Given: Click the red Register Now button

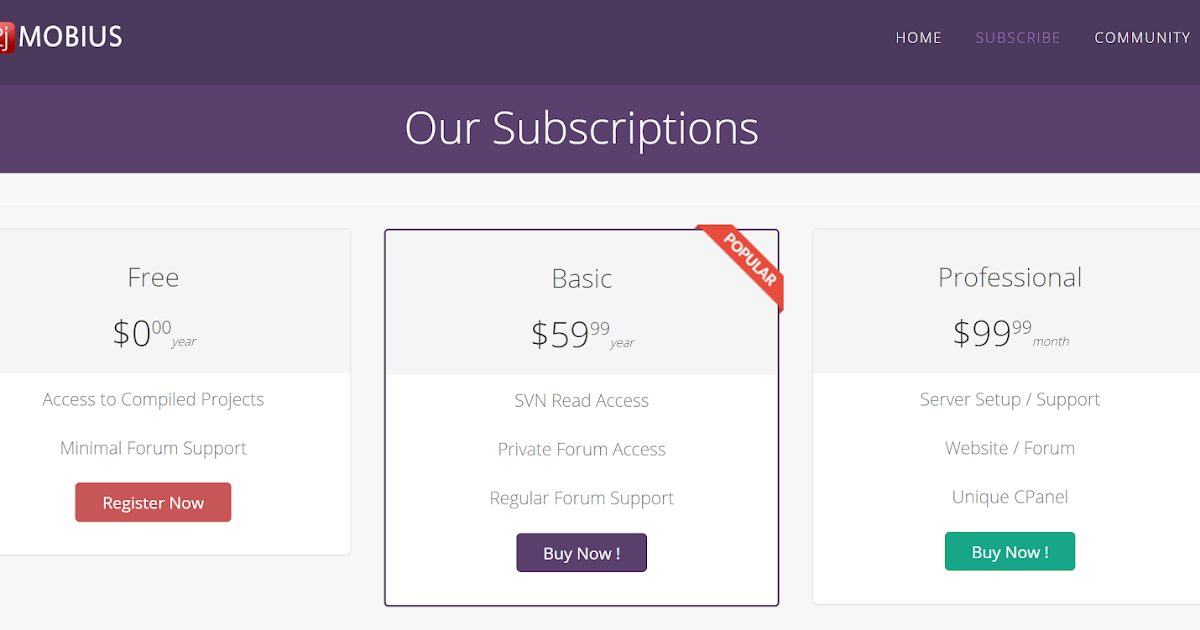Looking at the screenshot, I should (153, 503).
